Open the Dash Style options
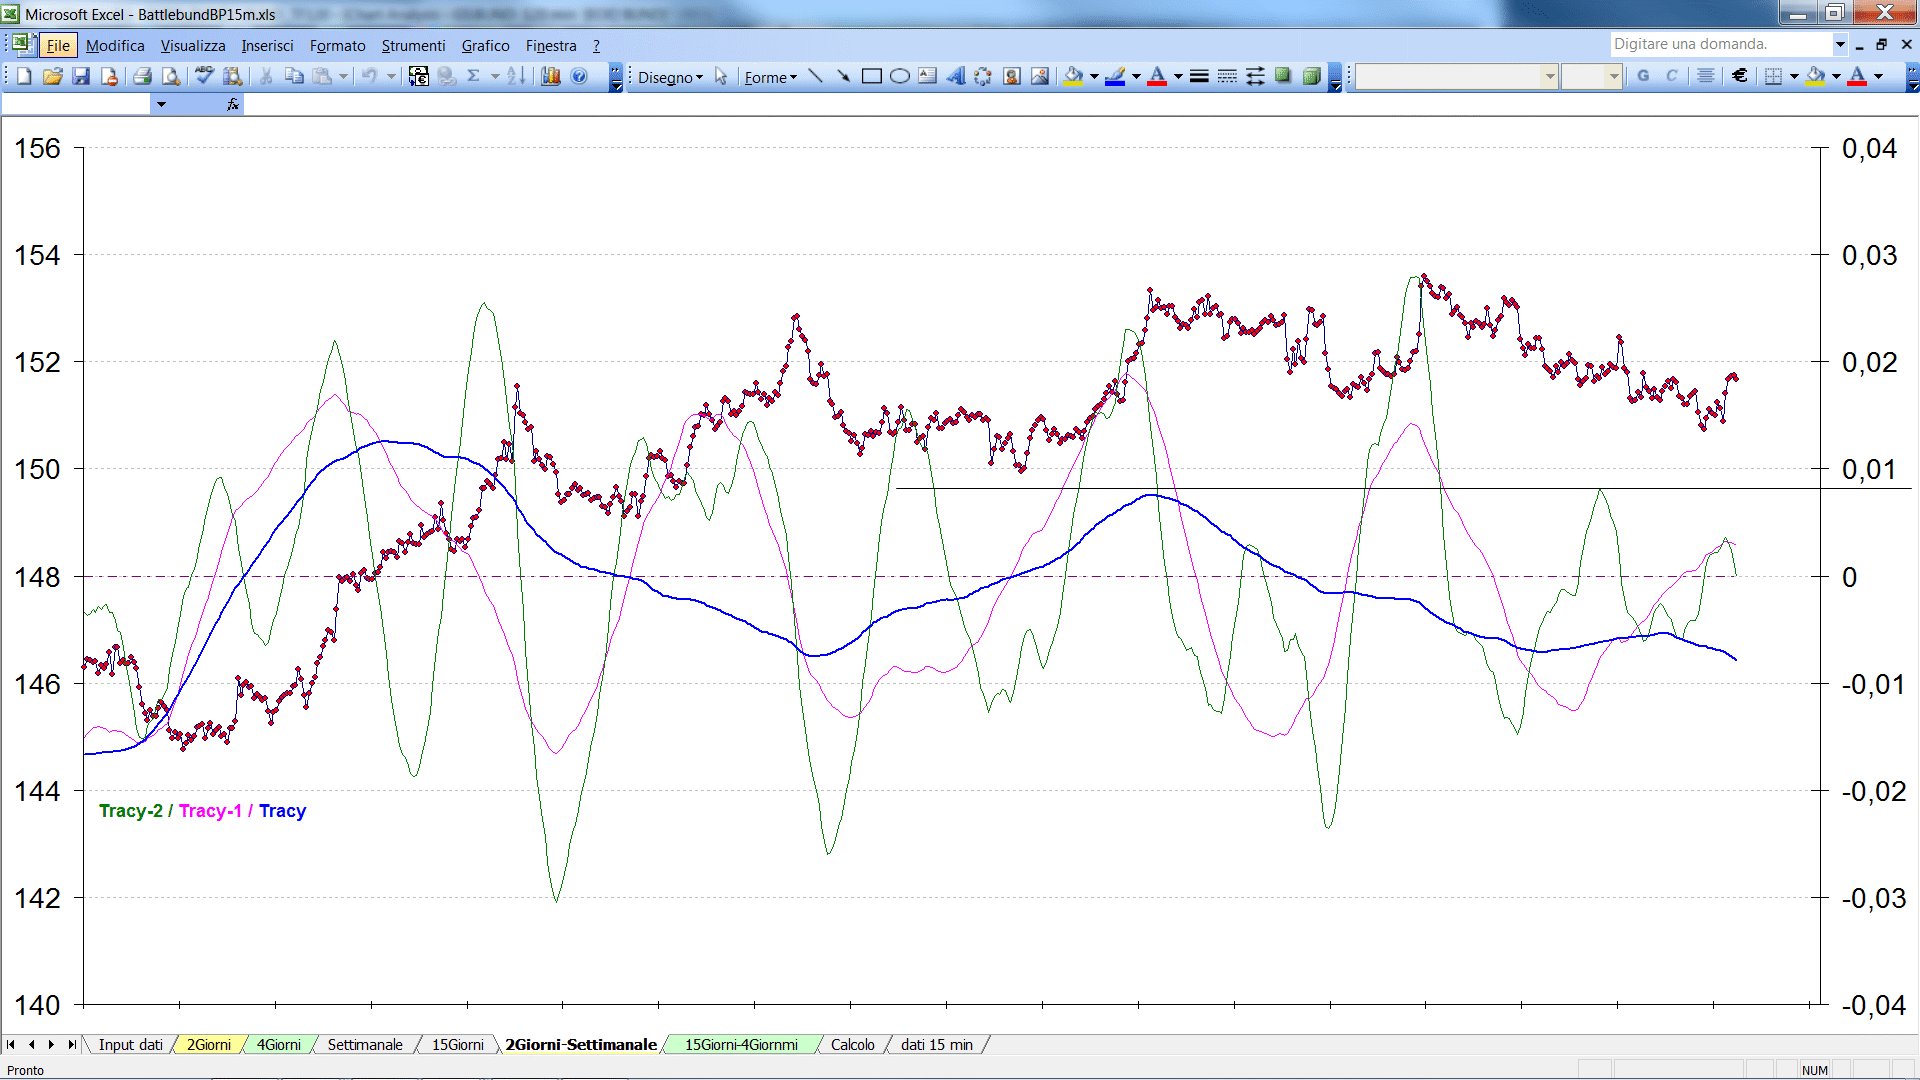This screenshot has width=1920, height=1080. pyautogui.click(x=1227, y=76)
